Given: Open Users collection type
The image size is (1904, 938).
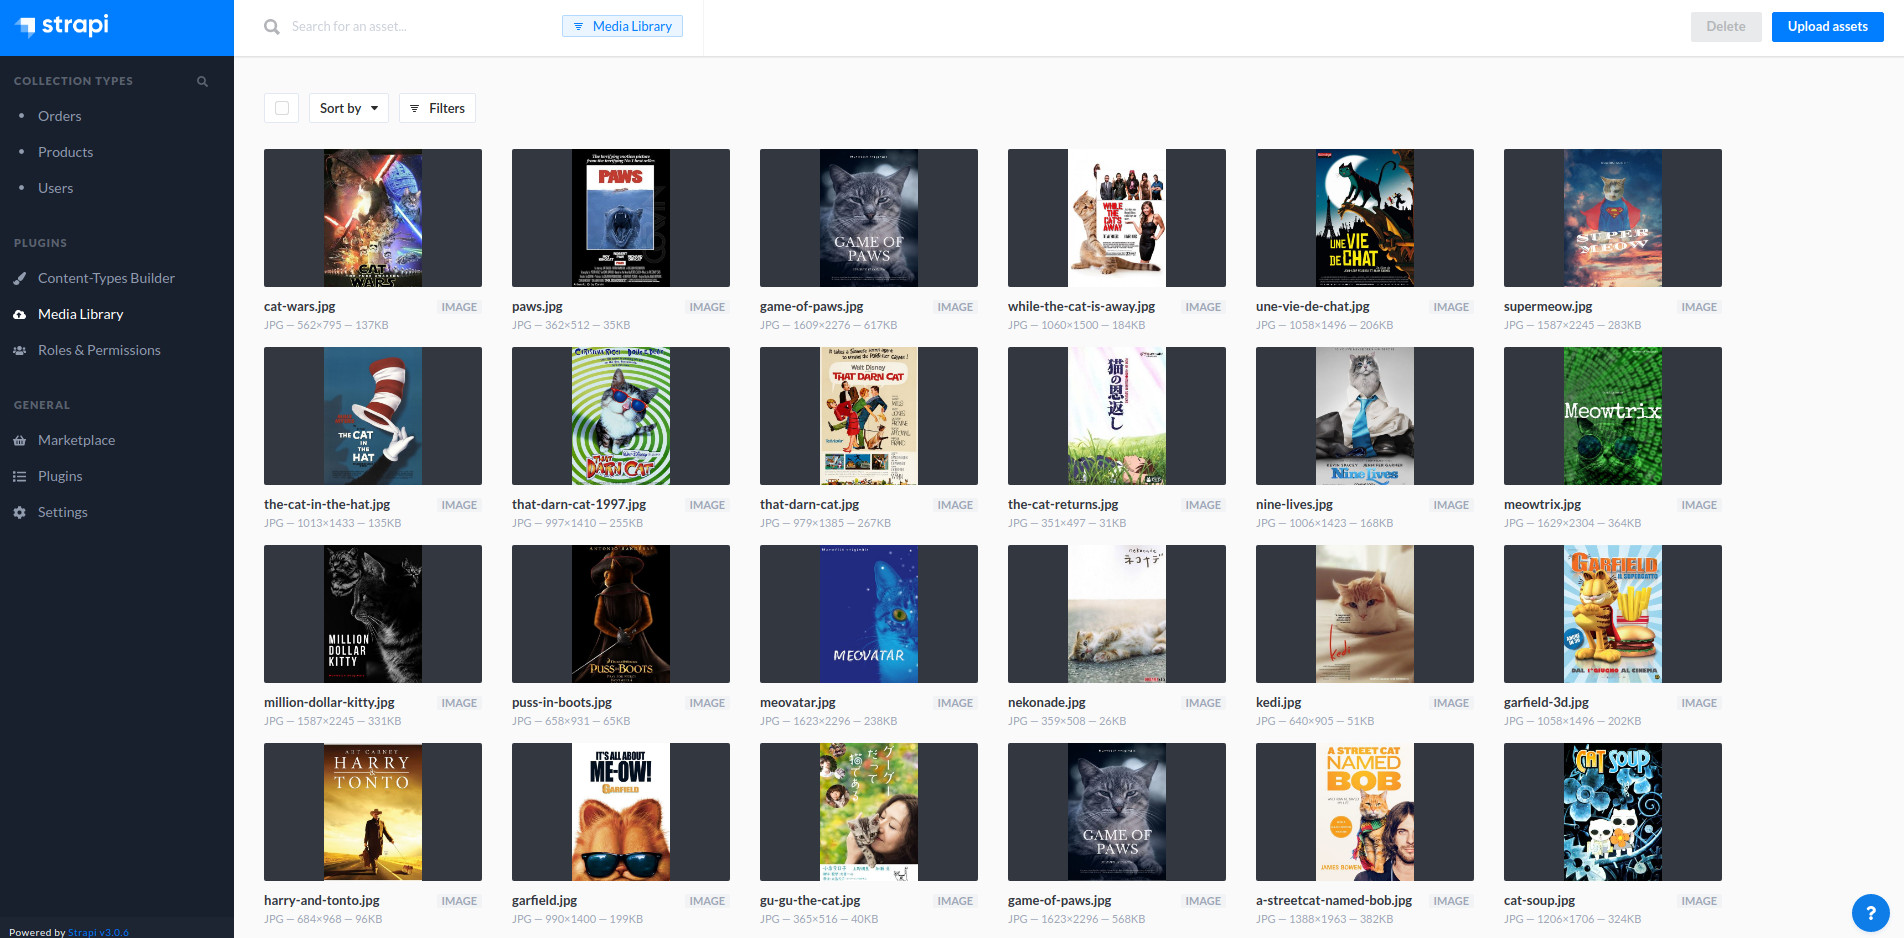Looking at the screenshot, I should (55, 188).
